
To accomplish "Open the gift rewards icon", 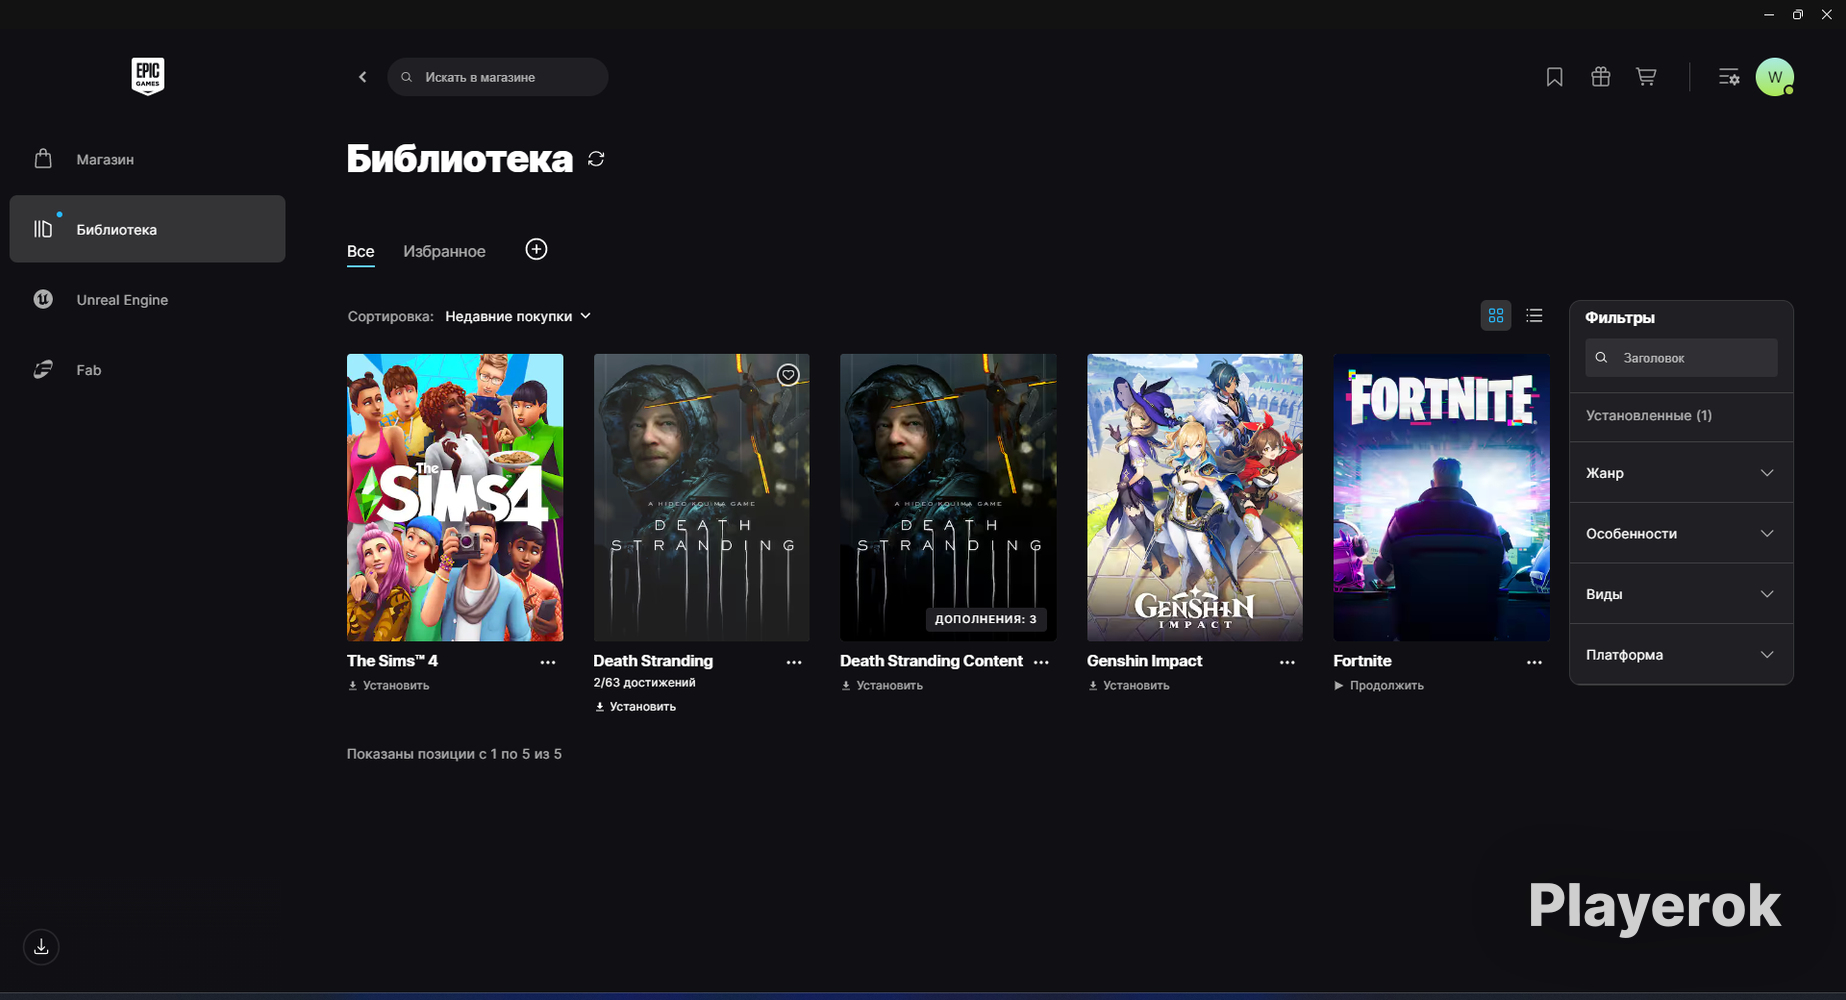I will 1600,77.
